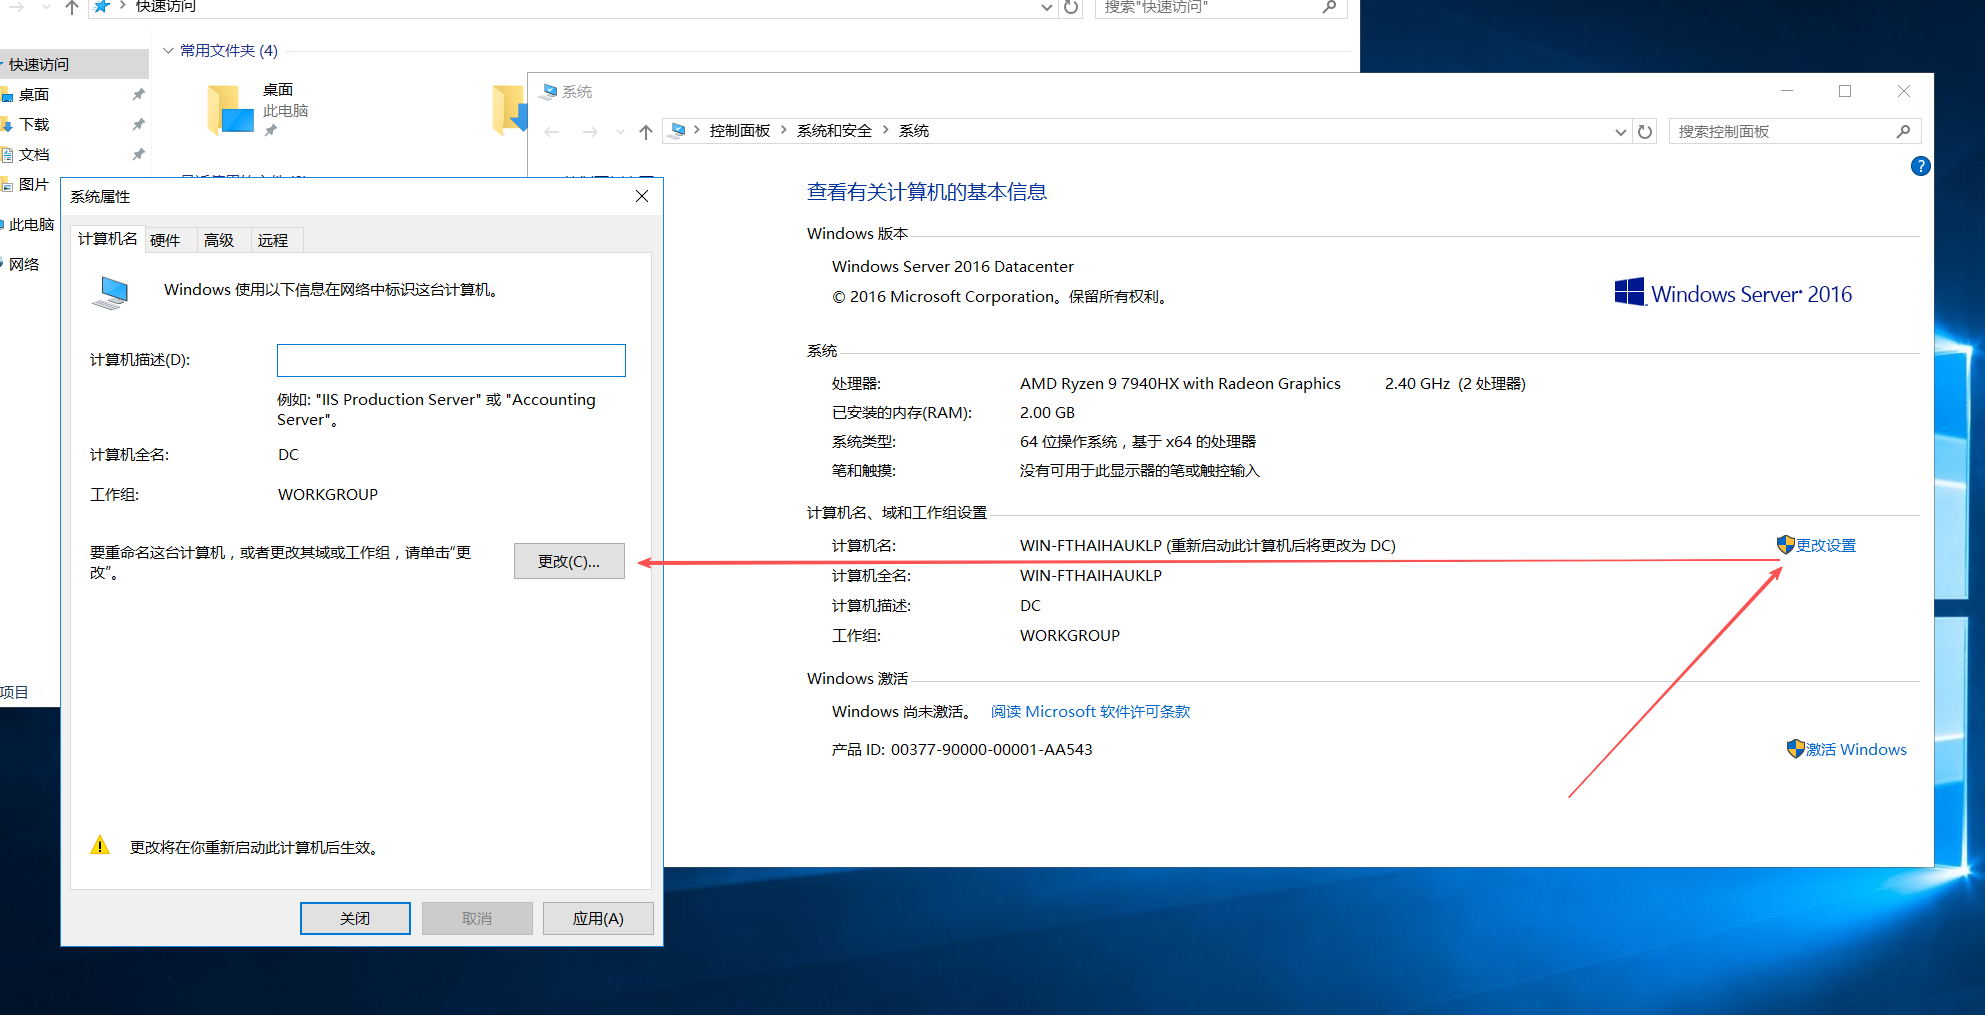Screen dimensions: 1985x1015
Task: Click the product ID text 00377-90000-00001-AA543
Action: click(991, 749)
